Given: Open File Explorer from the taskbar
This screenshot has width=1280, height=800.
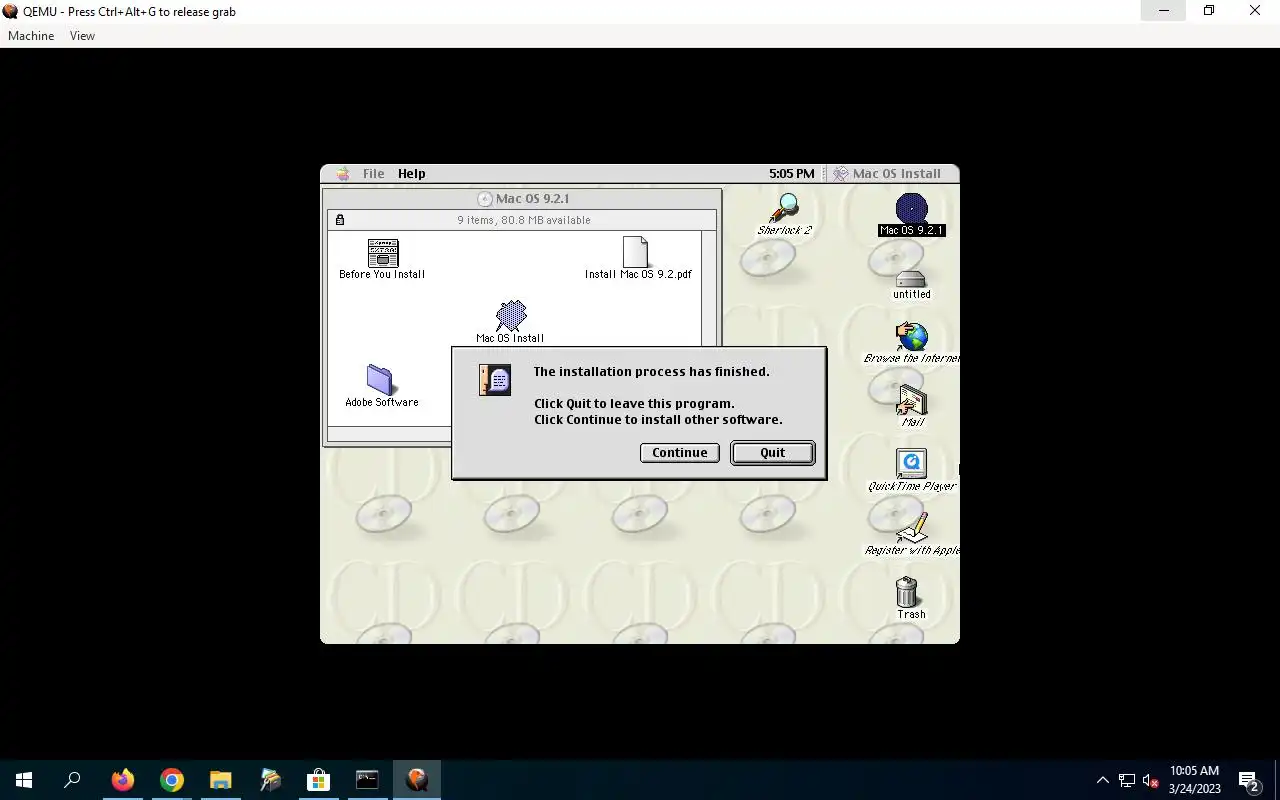Looking at the screenshot, I should click(x=220, y=780).
